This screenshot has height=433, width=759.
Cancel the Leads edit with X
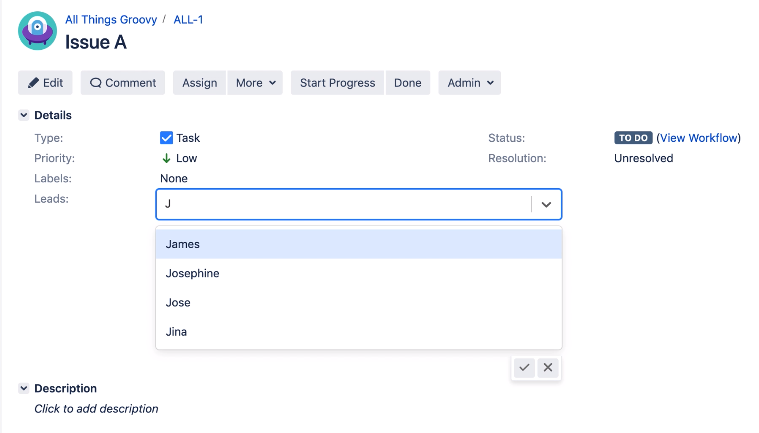coord(547,368)
